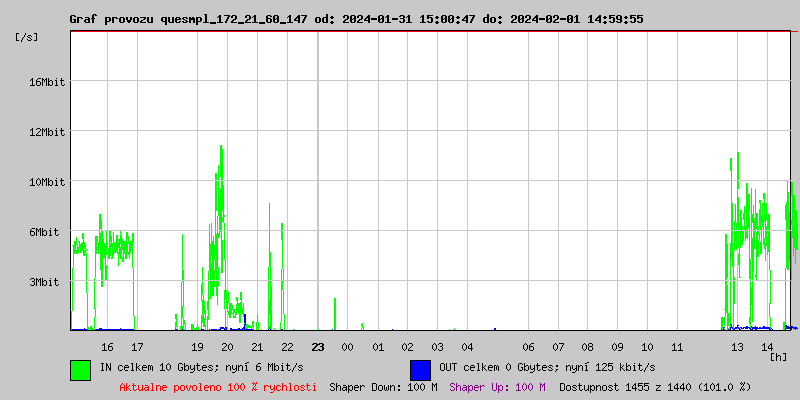Click hour label '04' on time axis
The height and width of the screenshot is (400, 800).
point(467,347)
